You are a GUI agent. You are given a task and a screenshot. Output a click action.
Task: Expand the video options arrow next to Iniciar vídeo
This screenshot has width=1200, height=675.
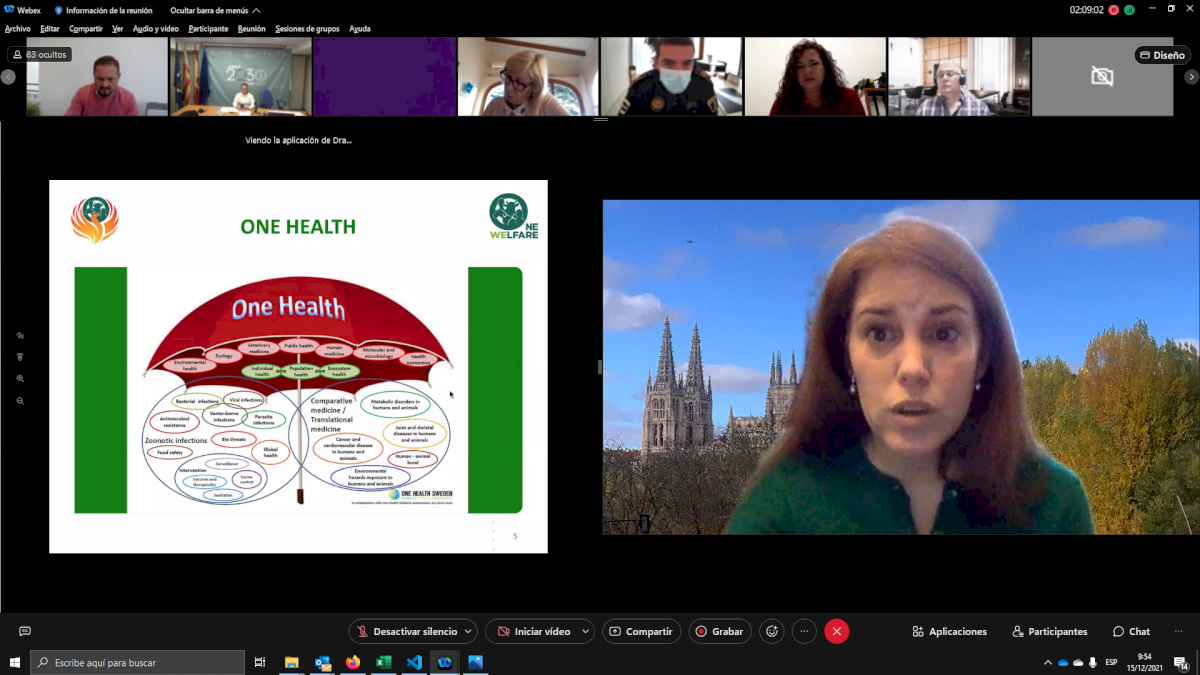[585, 632]
